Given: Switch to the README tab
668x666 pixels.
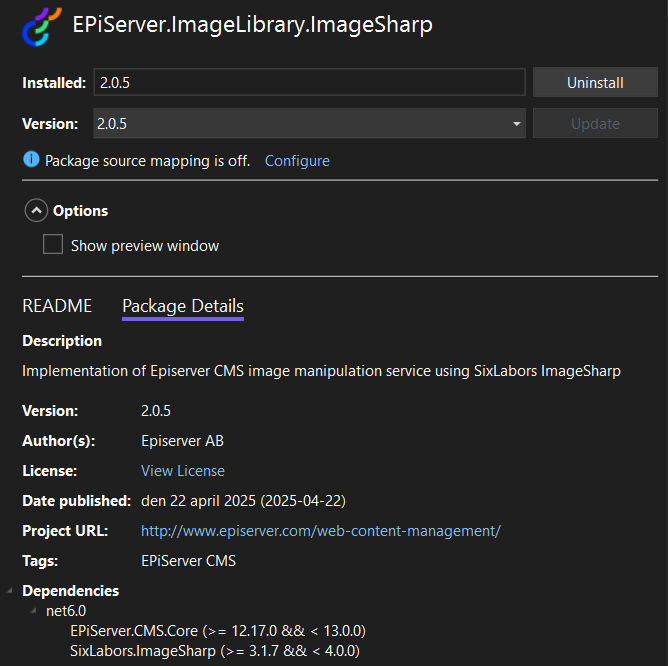Looking at the screenshot, I should click(57, 306).
